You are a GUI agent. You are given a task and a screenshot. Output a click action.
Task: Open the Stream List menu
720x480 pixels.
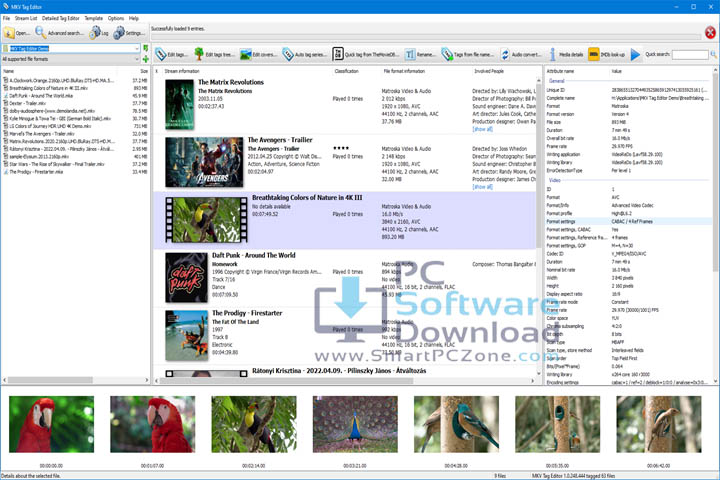coord(26,18)
